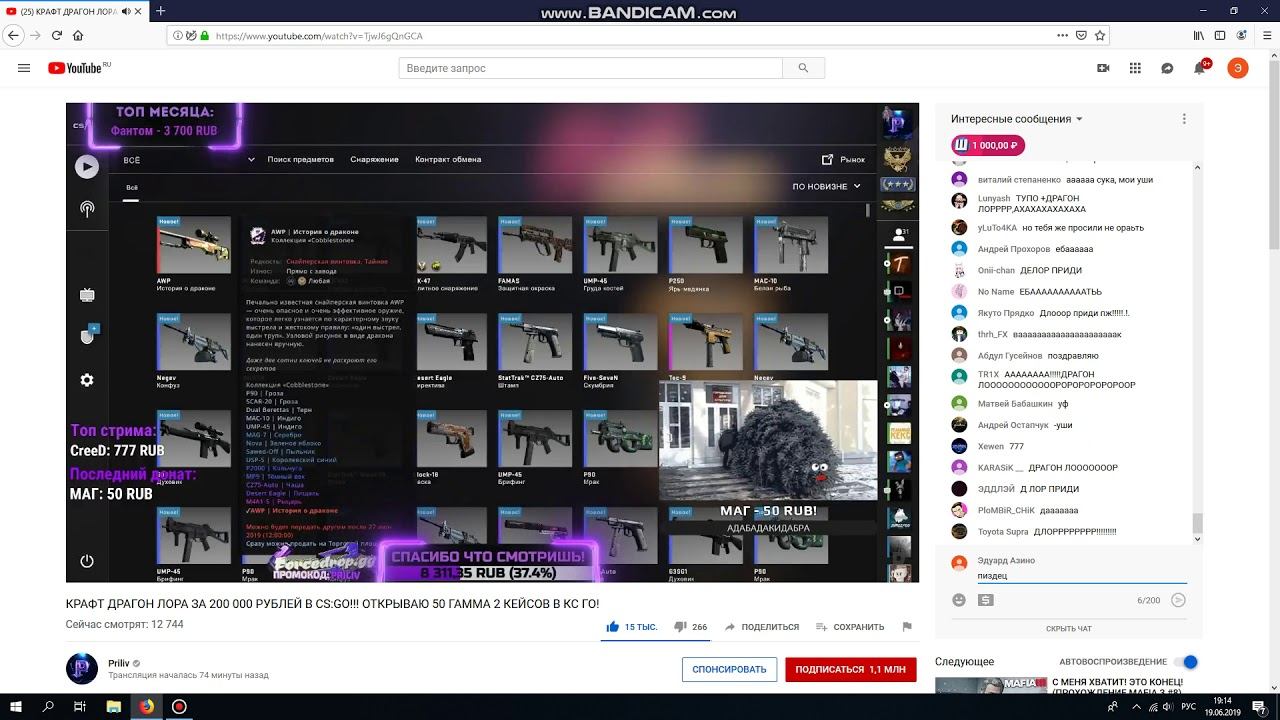Focus the 'Введите запрос' search box

click(x=590, y=68)
